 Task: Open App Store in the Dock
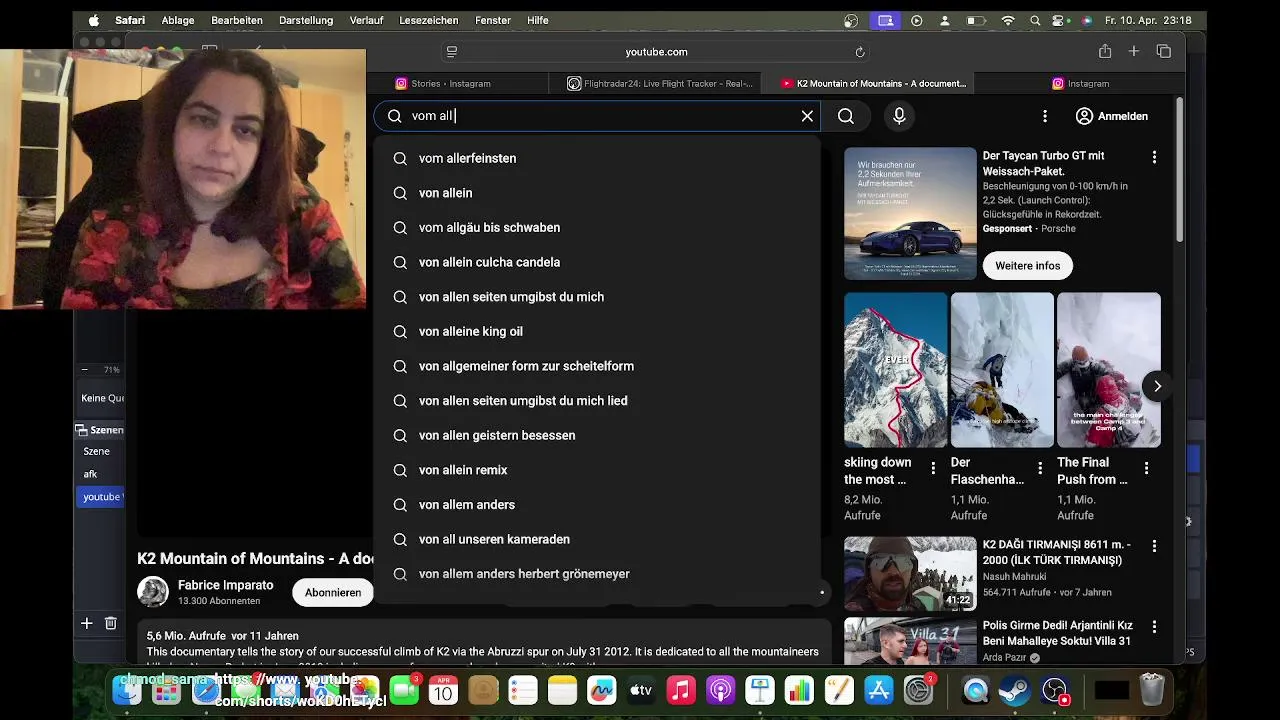878,691
